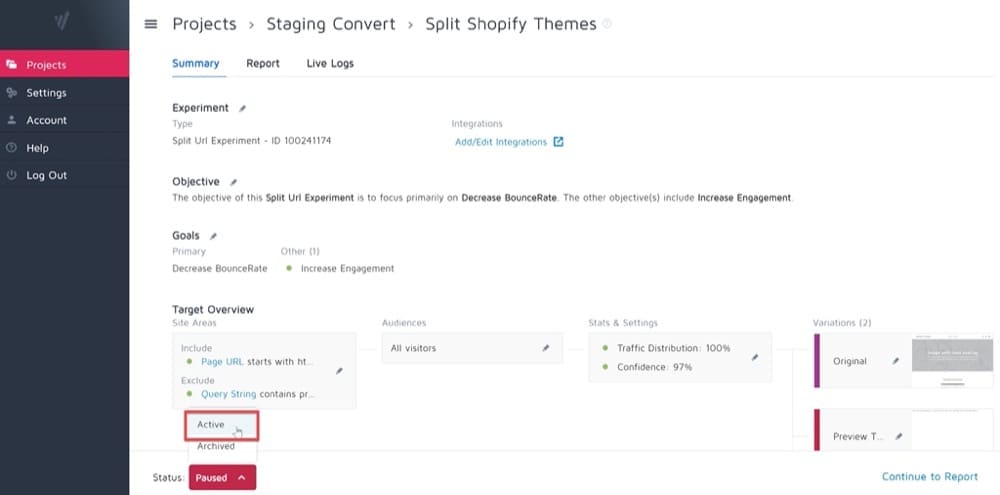Edit the Original variation pencil icon
The height and width of the screenshot is (495, 1000).
(895, 361)
